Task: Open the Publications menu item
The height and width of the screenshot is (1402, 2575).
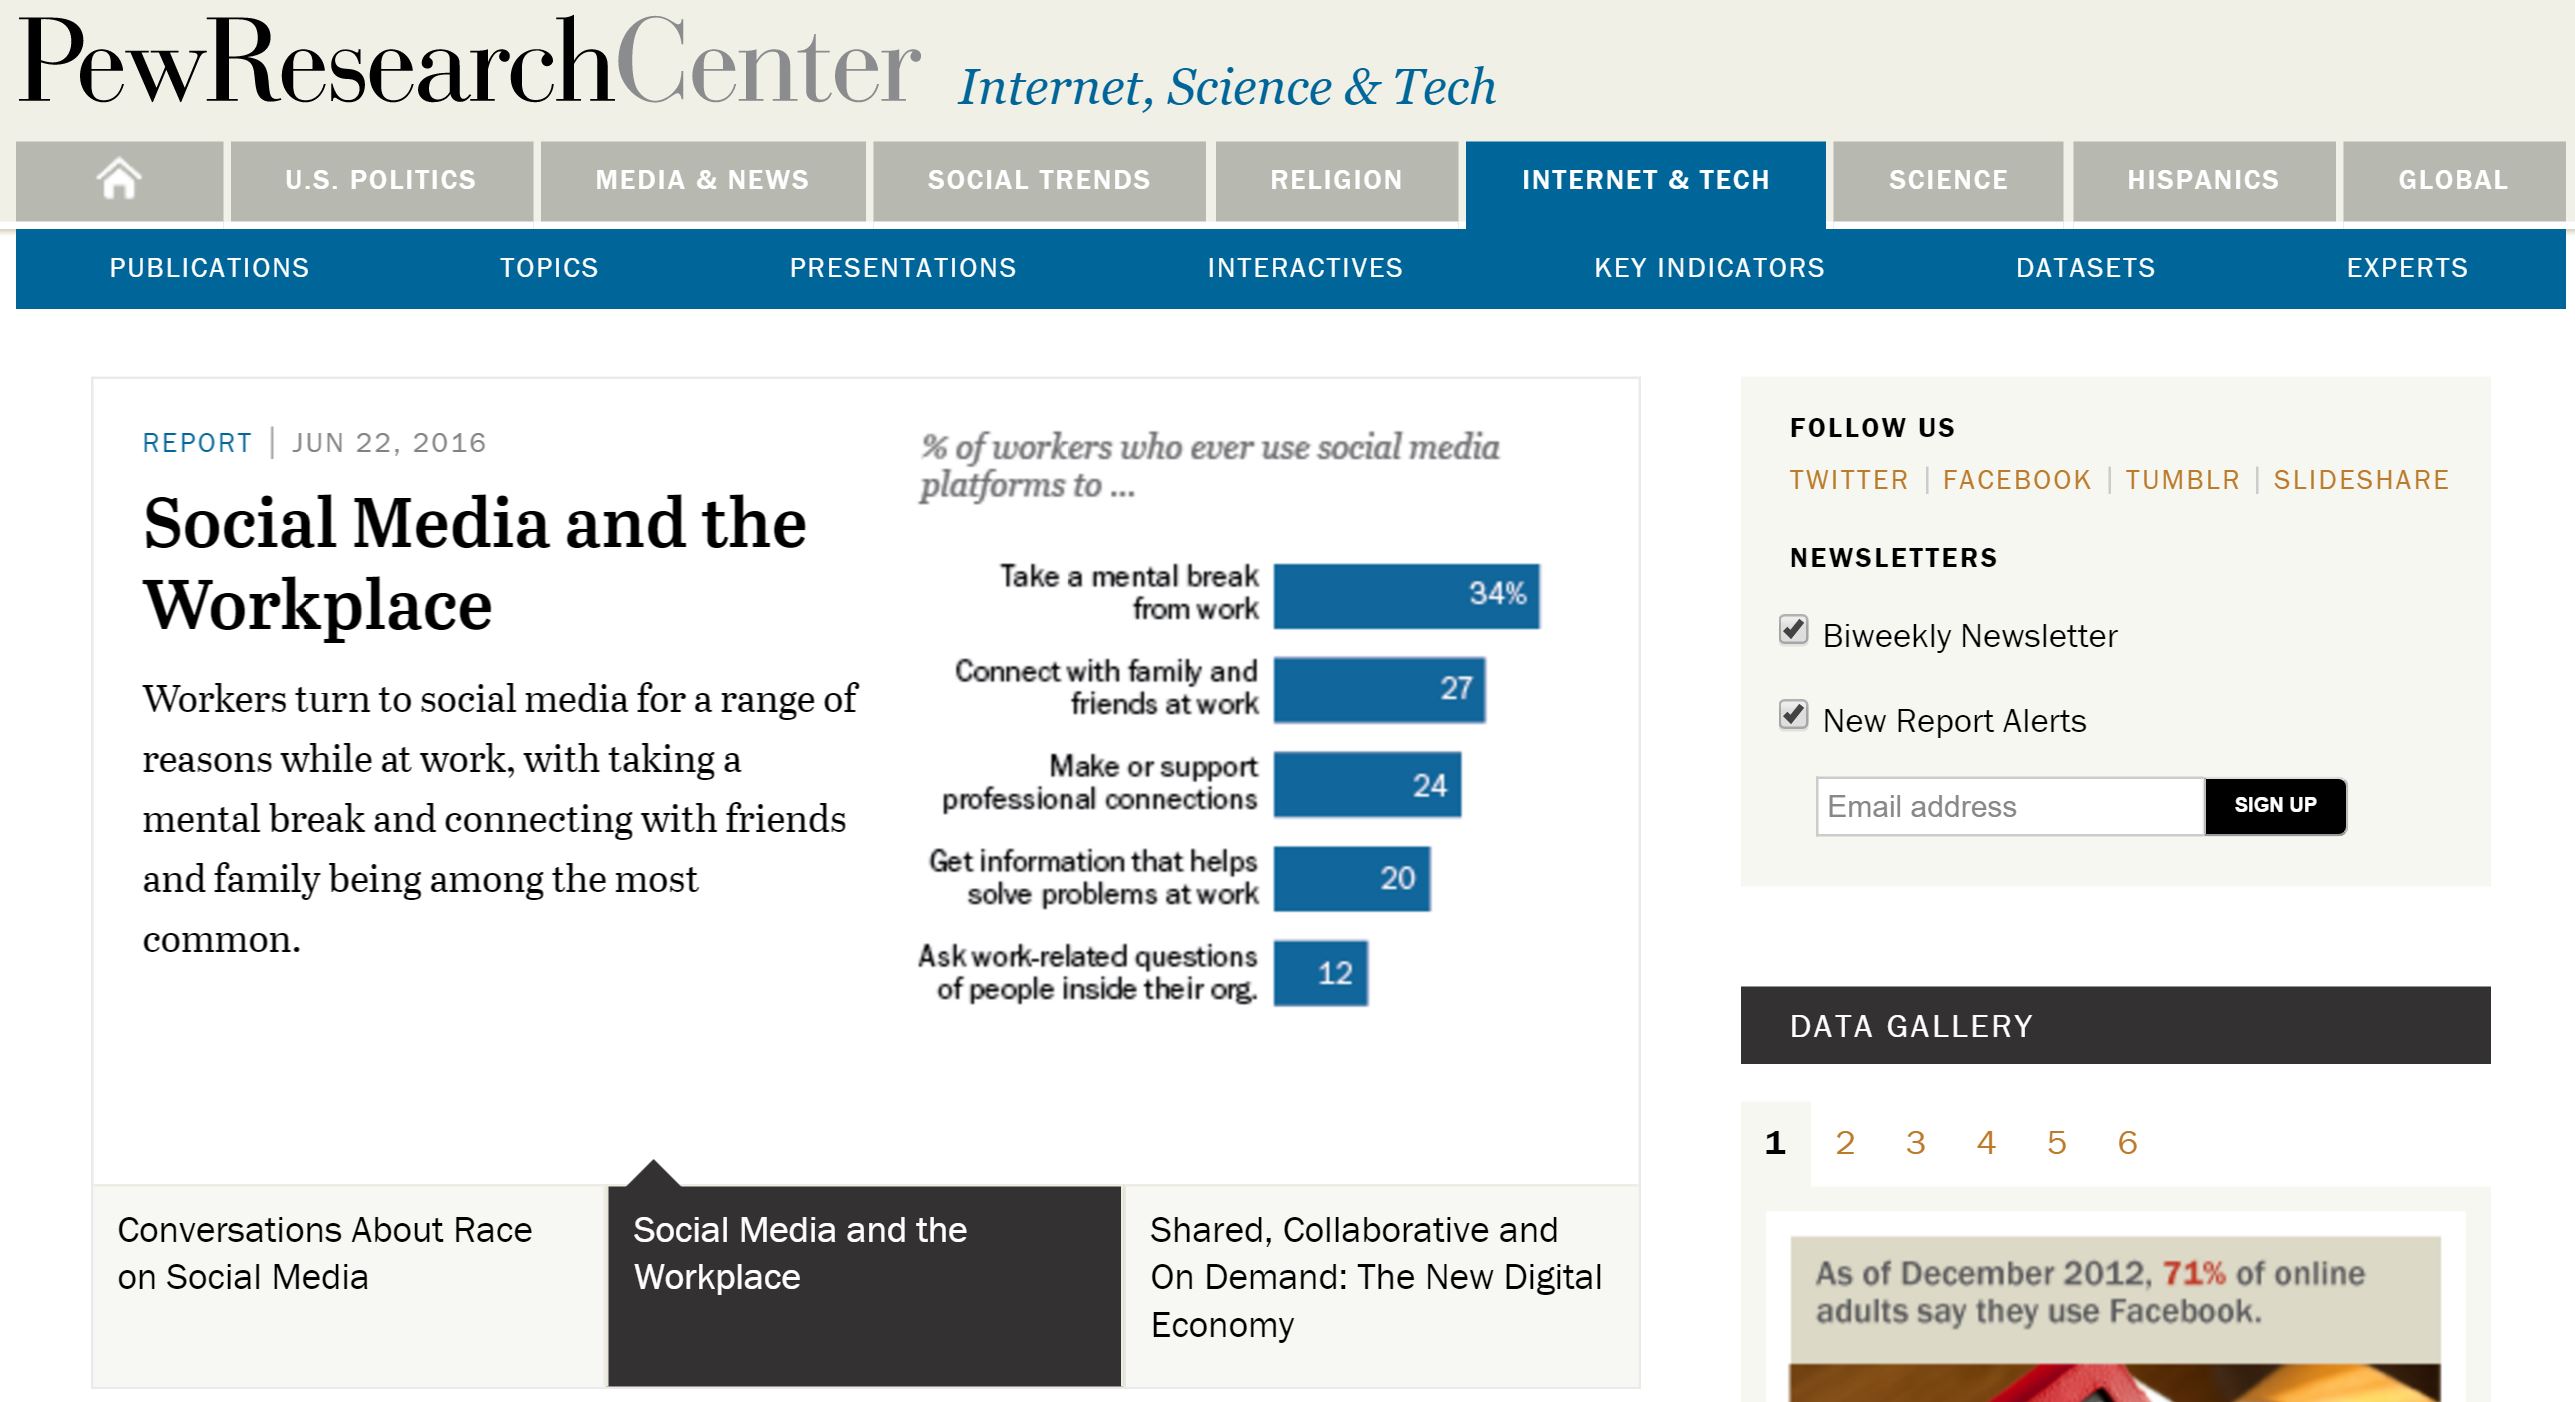Action: 209,268
